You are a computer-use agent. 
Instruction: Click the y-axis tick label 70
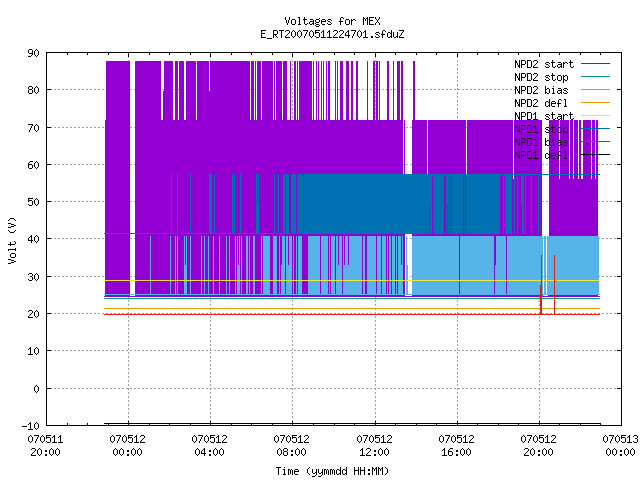[33, 128]
